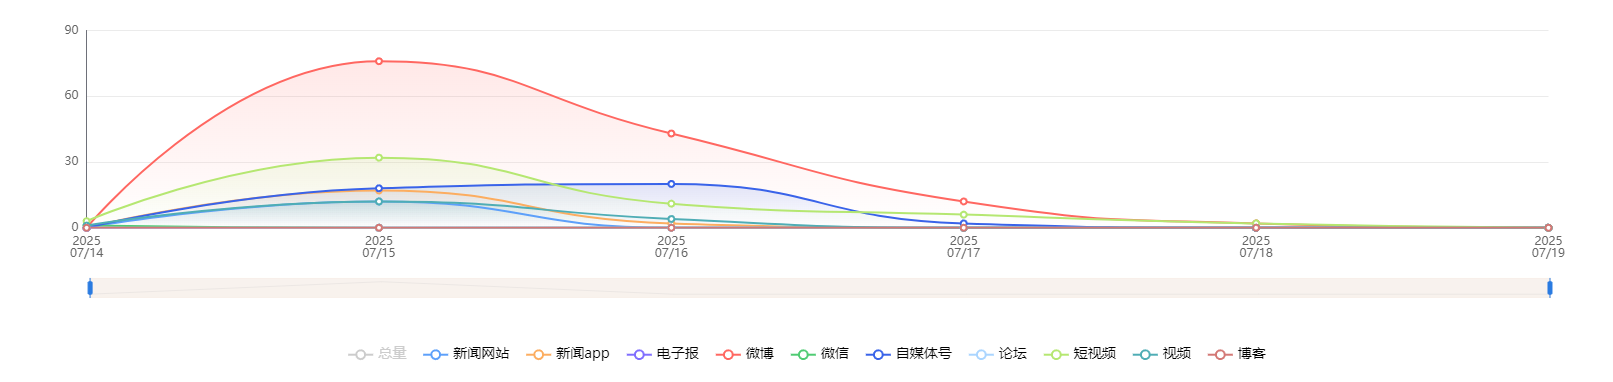Click the right zoom slider handle
This screenshot has height=382, width=1613.
click(x=1550, y=288)
